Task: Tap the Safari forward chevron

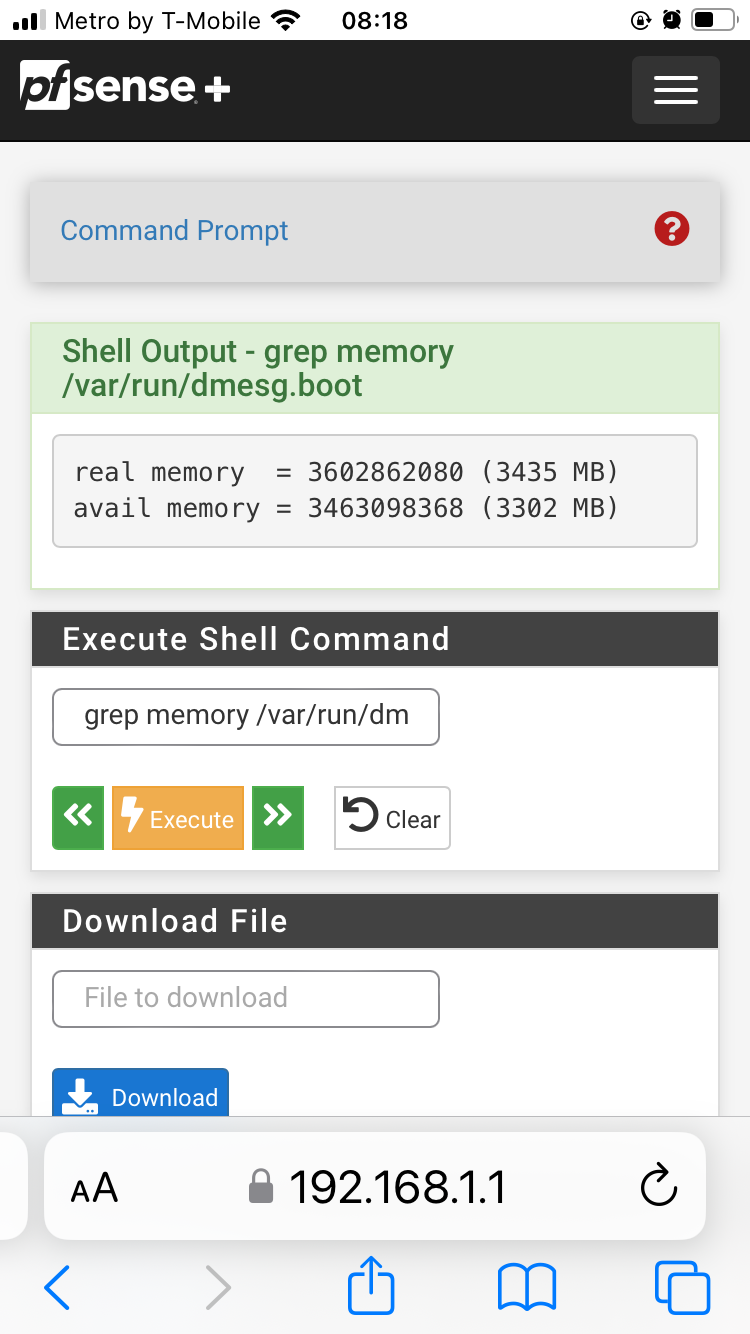Action: pyautogui.click(x=217, y=1286)
